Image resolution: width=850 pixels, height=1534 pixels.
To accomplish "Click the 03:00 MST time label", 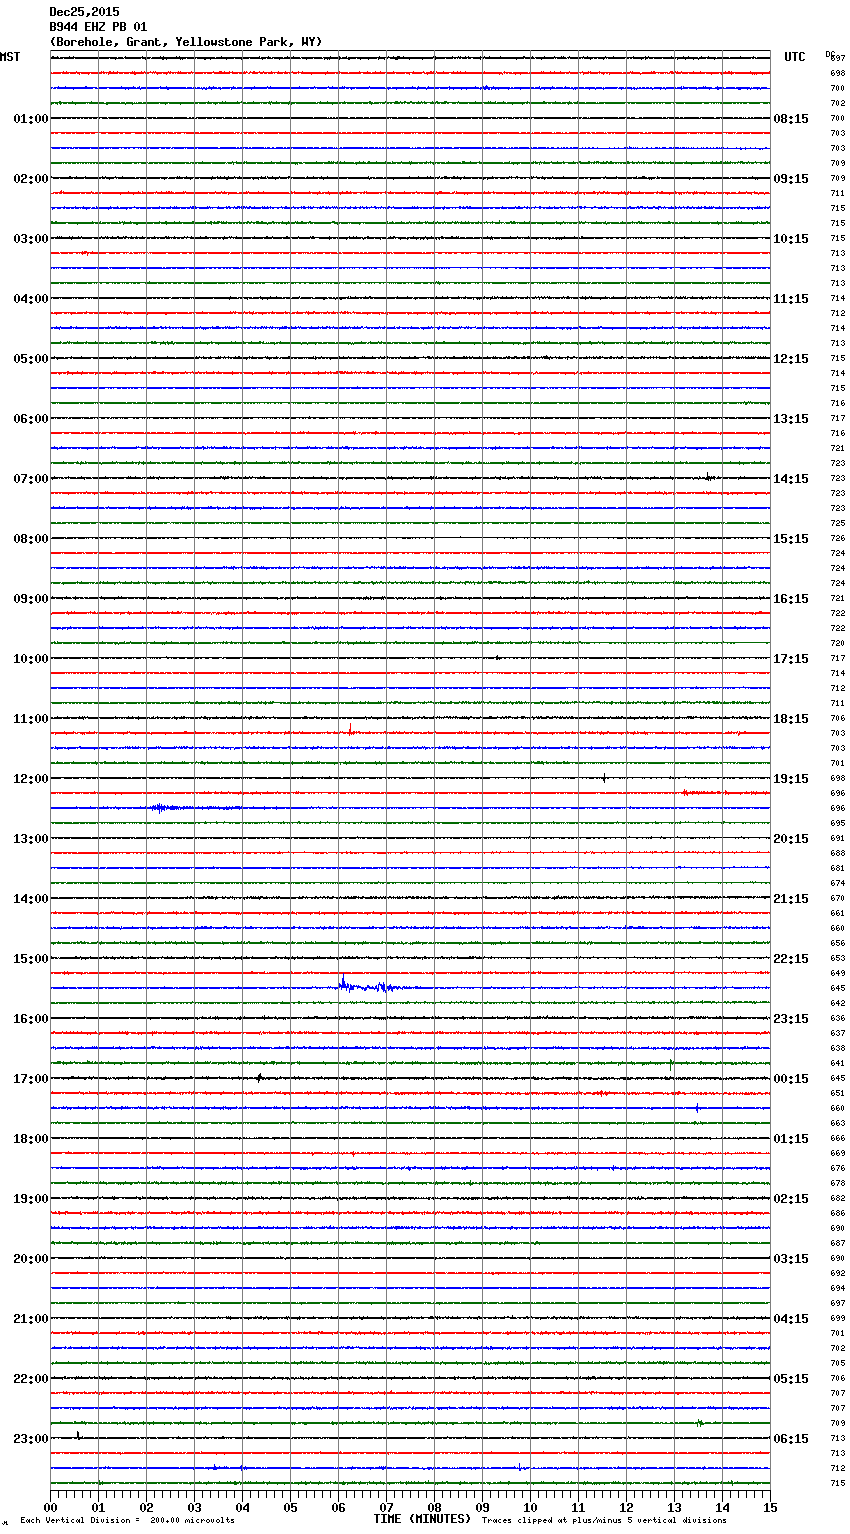I will (31, 239).
